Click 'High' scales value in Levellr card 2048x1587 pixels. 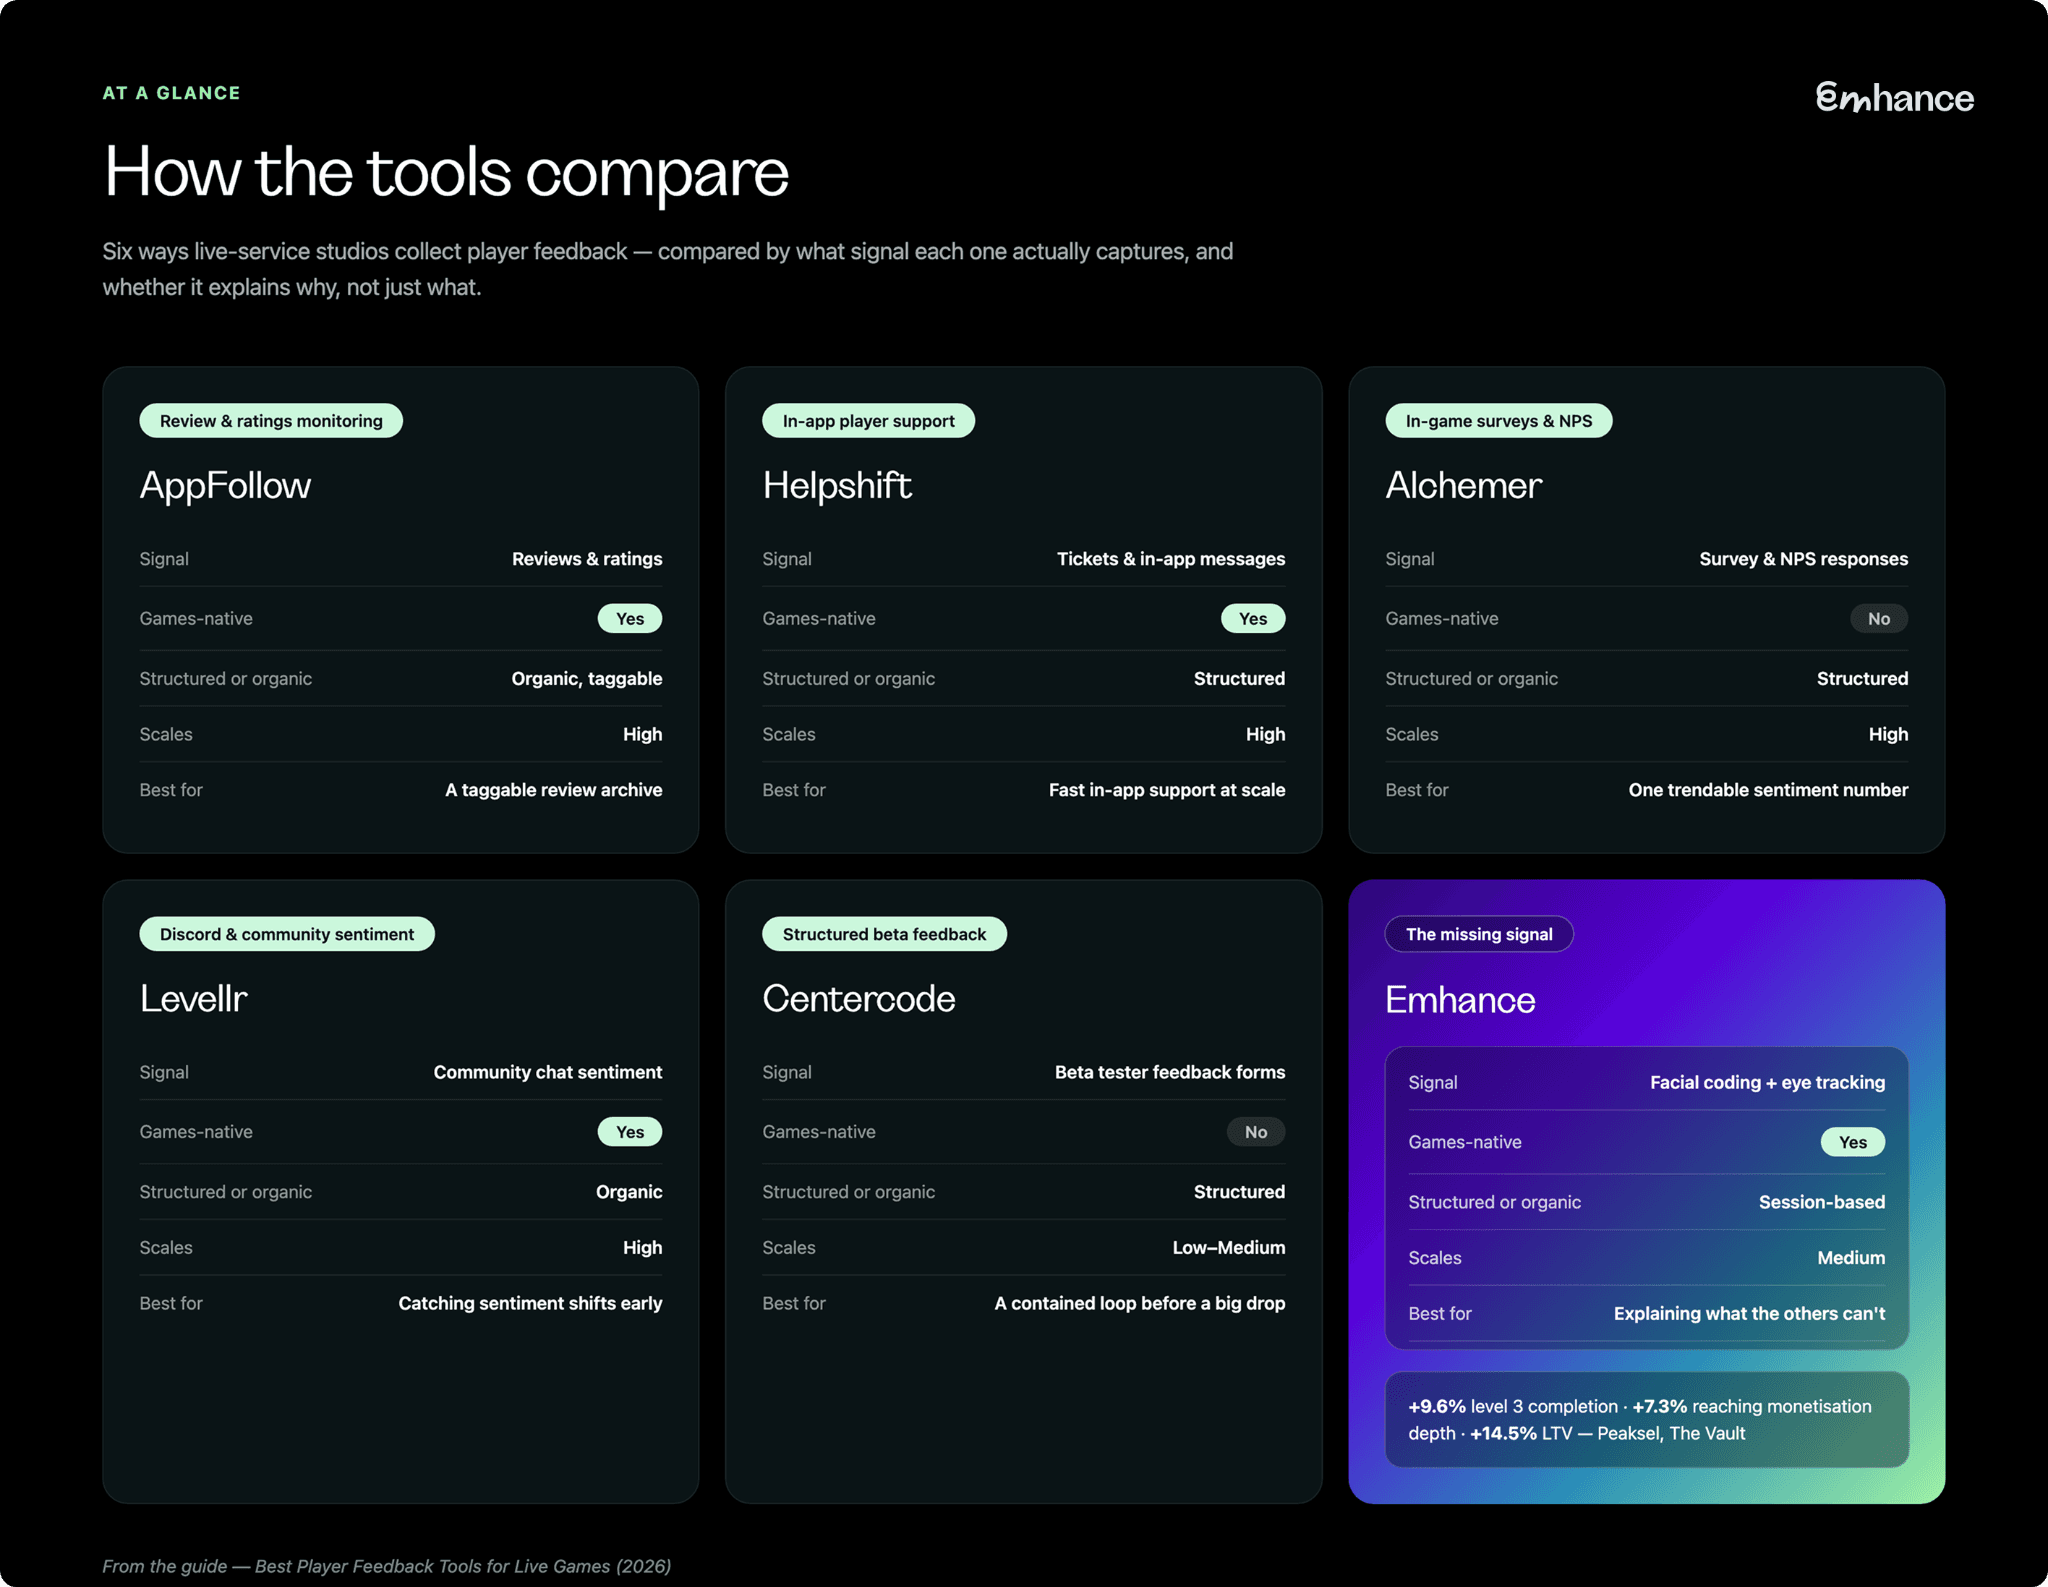642,1247
